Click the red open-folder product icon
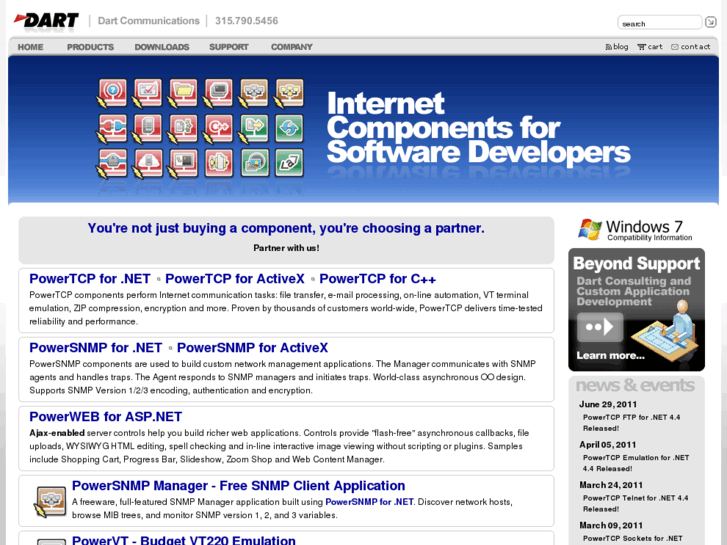 click(x=183, y=92)
